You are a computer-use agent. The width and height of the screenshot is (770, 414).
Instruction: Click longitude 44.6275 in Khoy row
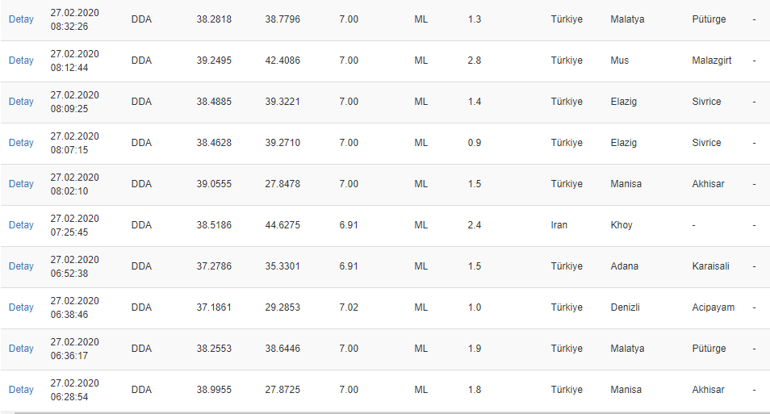tap(282, 225)
